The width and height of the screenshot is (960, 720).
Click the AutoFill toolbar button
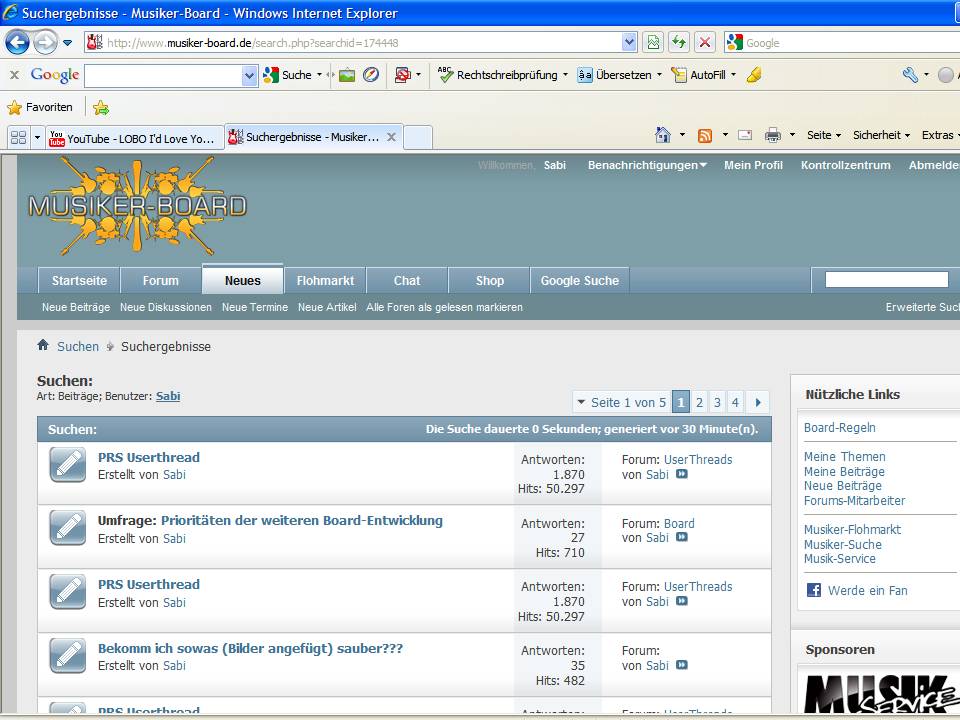pyautogui.click(x=699, y=75)
